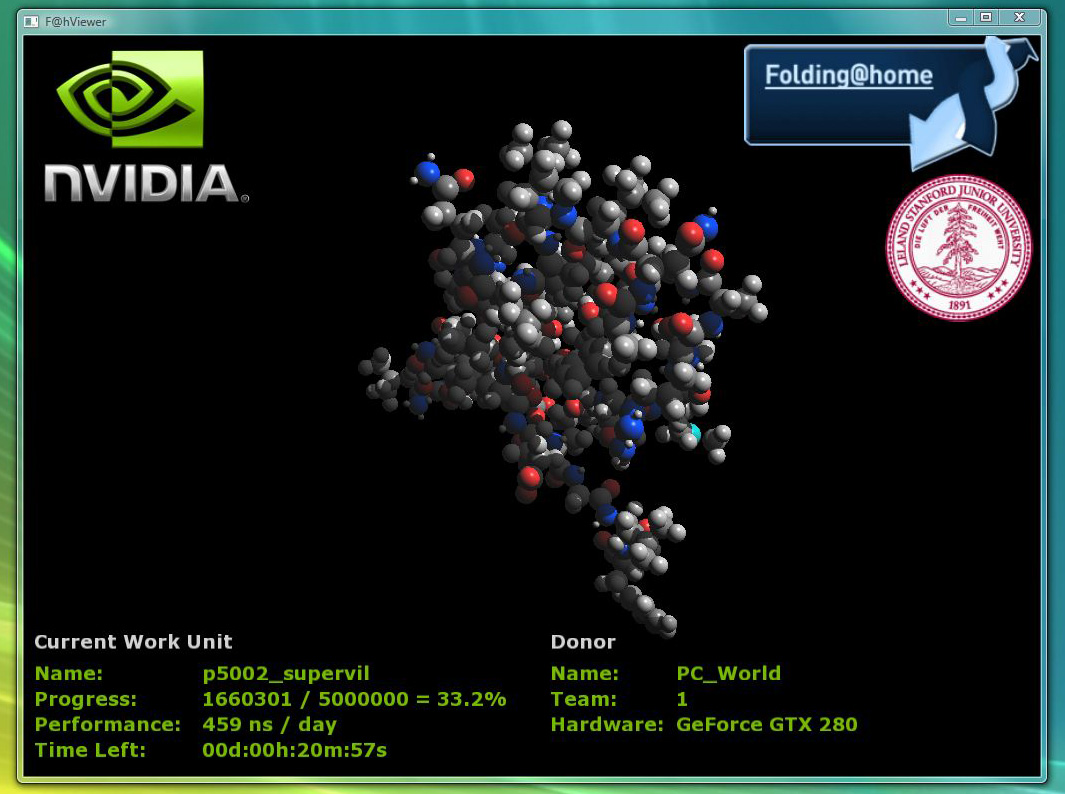Click the F@hViewer title bar icon

point(31,22)
